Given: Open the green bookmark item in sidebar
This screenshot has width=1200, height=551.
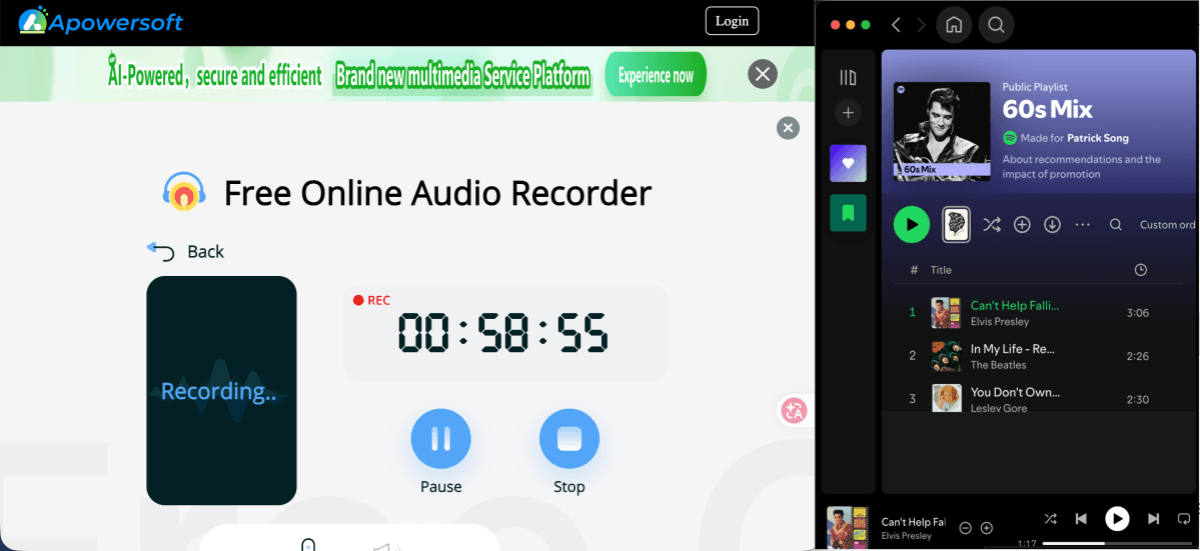Looking at the screenshot, I should click(x=848, y=212).
